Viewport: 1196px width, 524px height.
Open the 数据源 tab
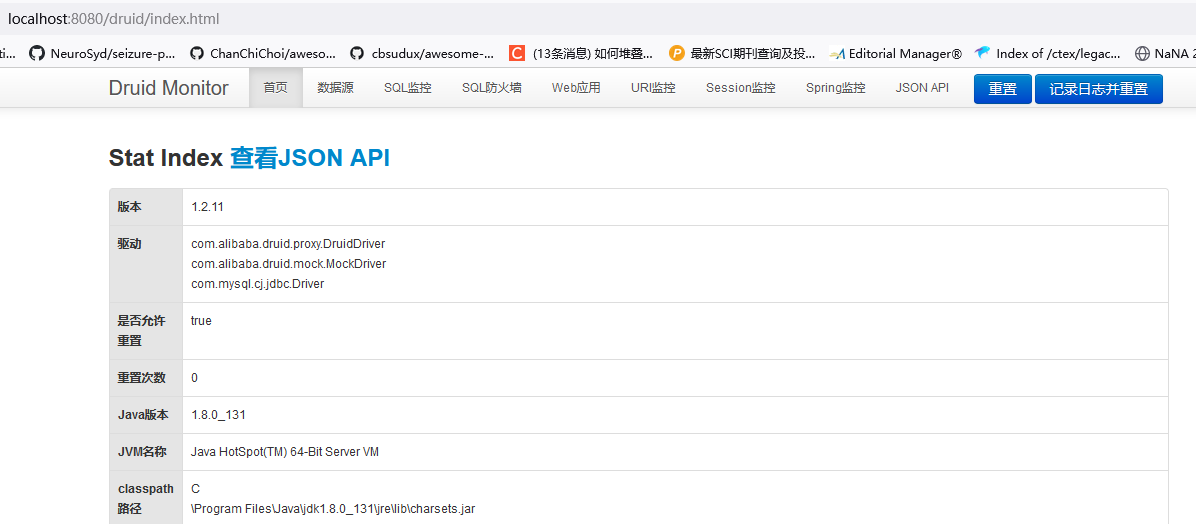[335, 88]
